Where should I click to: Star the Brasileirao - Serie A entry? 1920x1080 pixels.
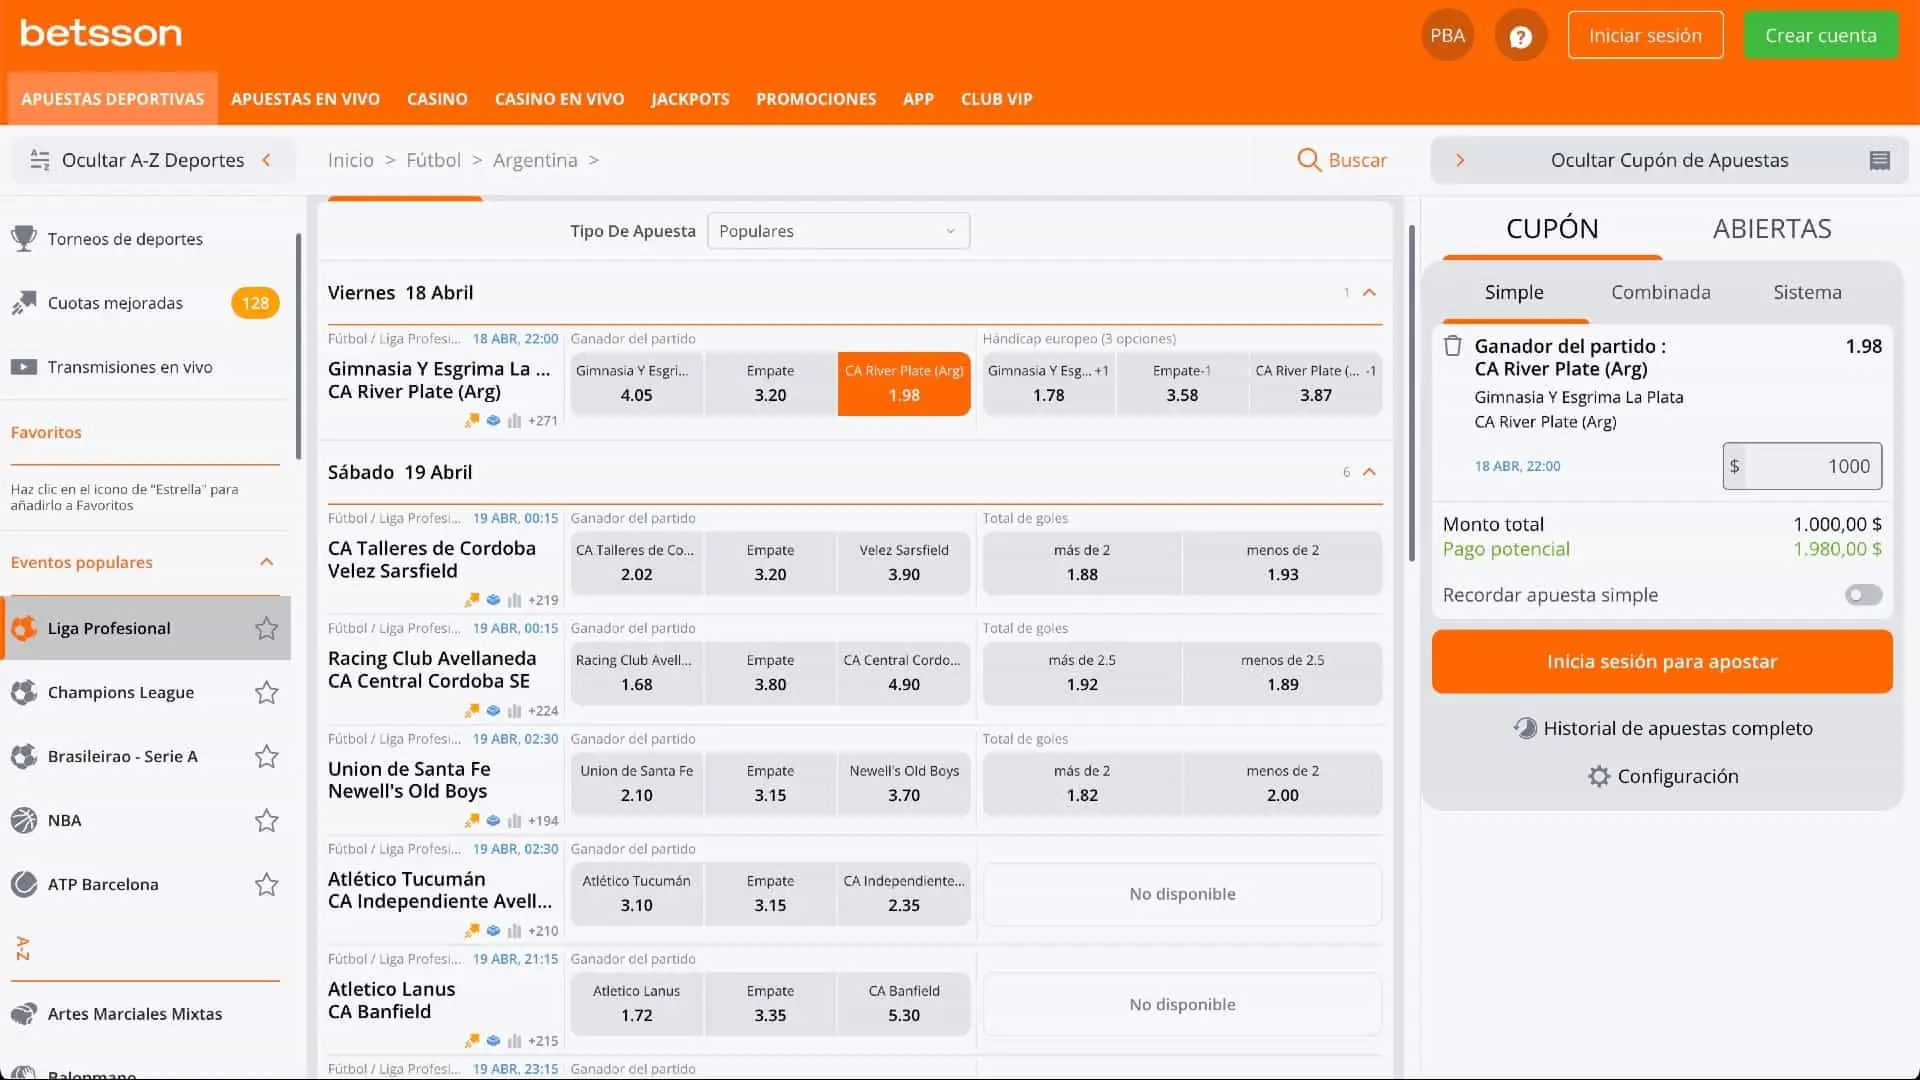(266, 756)
